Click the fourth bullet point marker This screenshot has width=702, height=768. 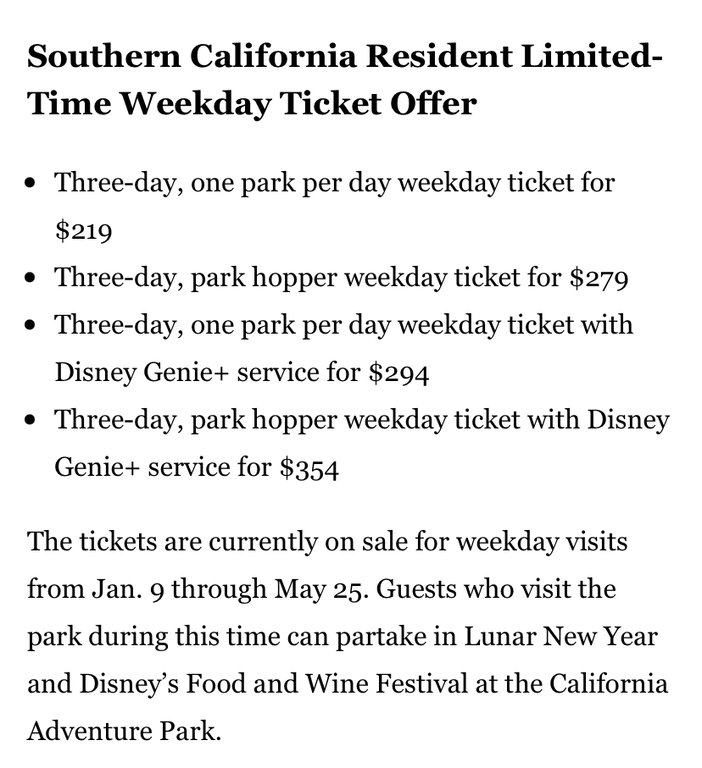point(34,421)
